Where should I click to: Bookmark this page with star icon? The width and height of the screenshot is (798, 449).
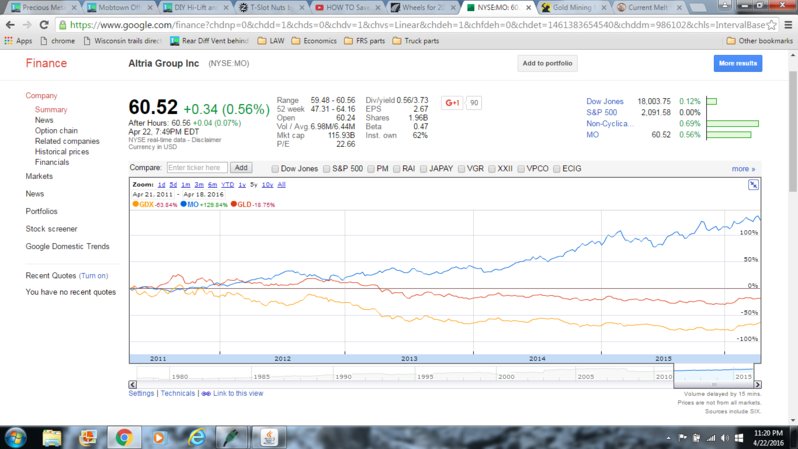772,24
